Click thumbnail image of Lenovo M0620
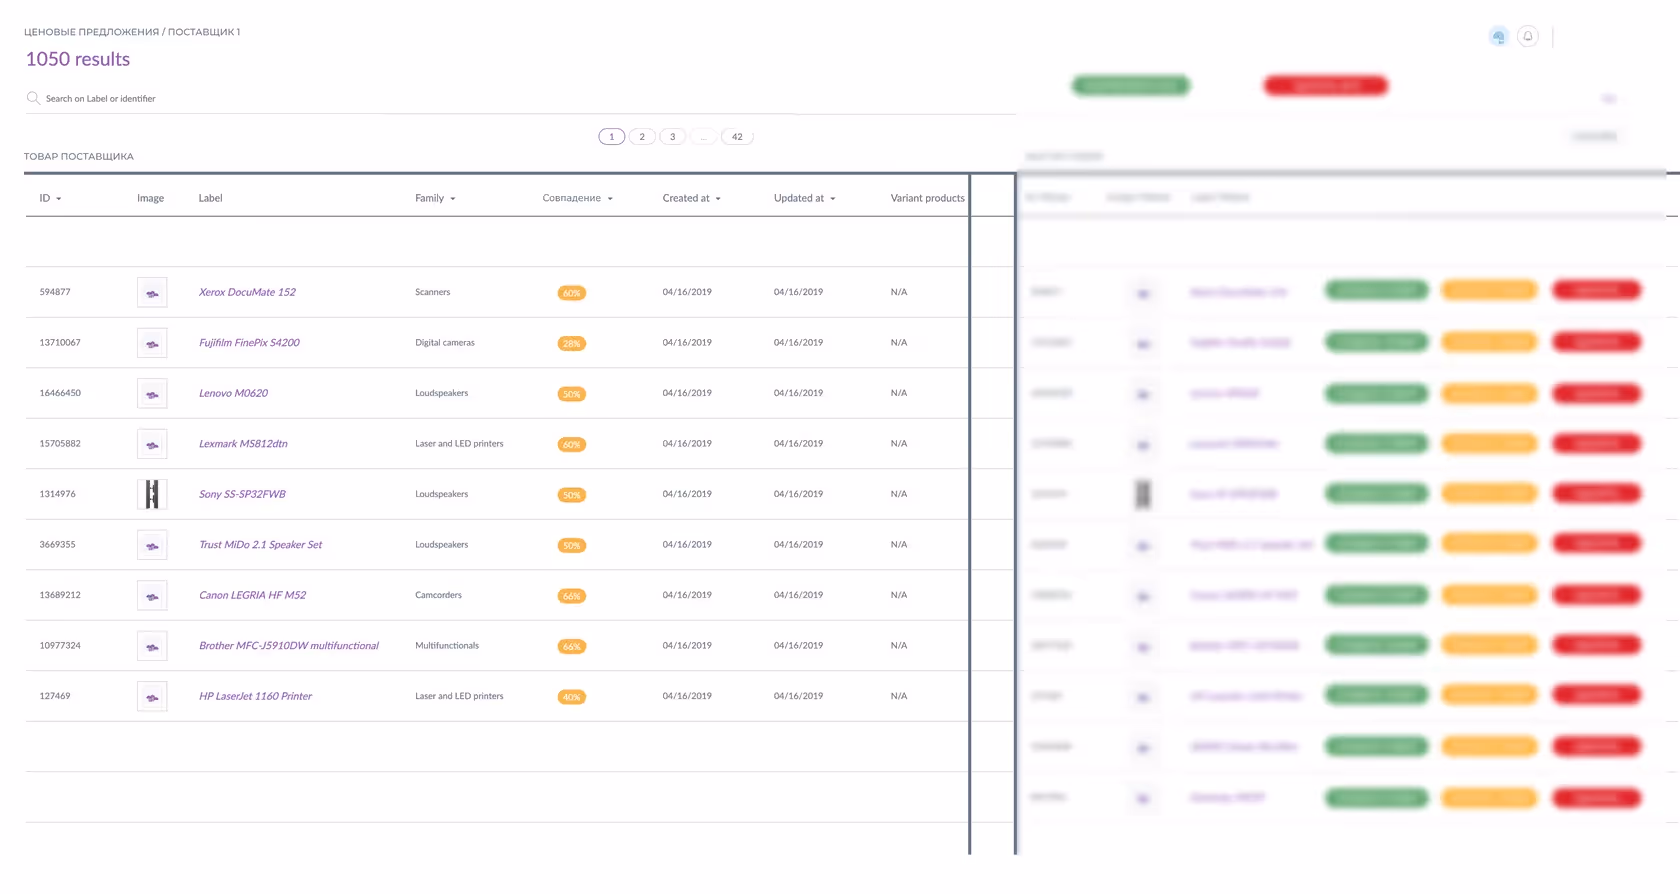Viewport: 1680px width, 894px height. [152, 393]
